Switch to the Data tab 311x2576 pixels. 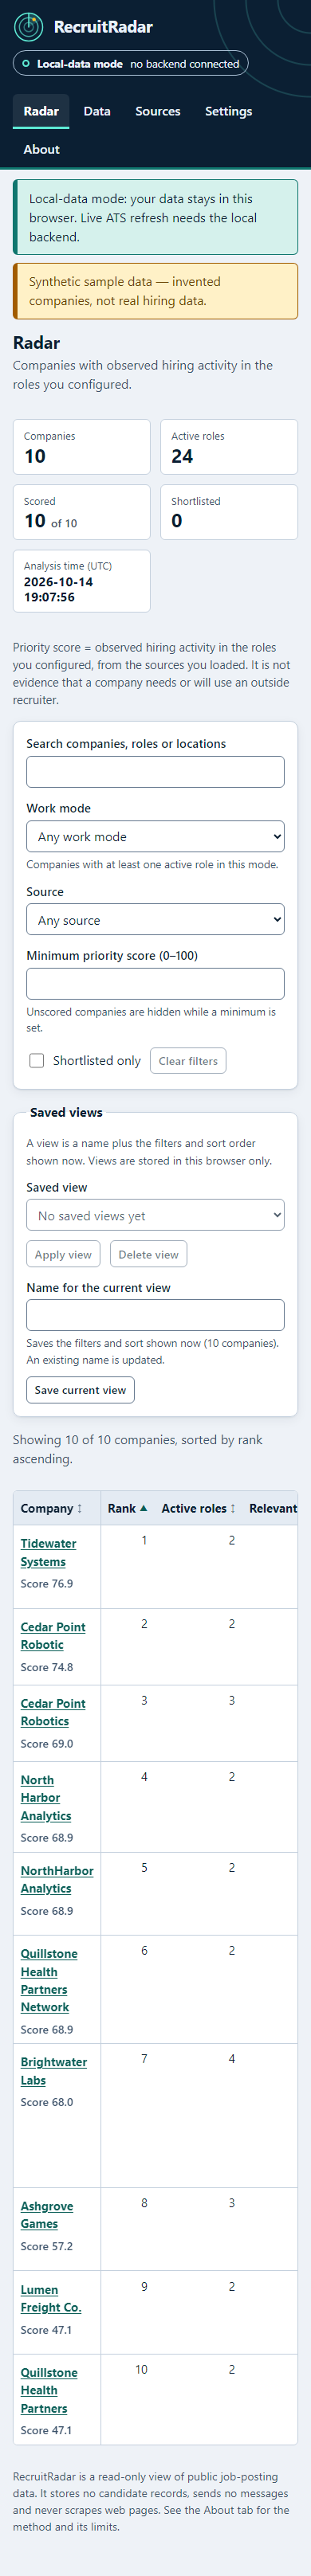97,111
